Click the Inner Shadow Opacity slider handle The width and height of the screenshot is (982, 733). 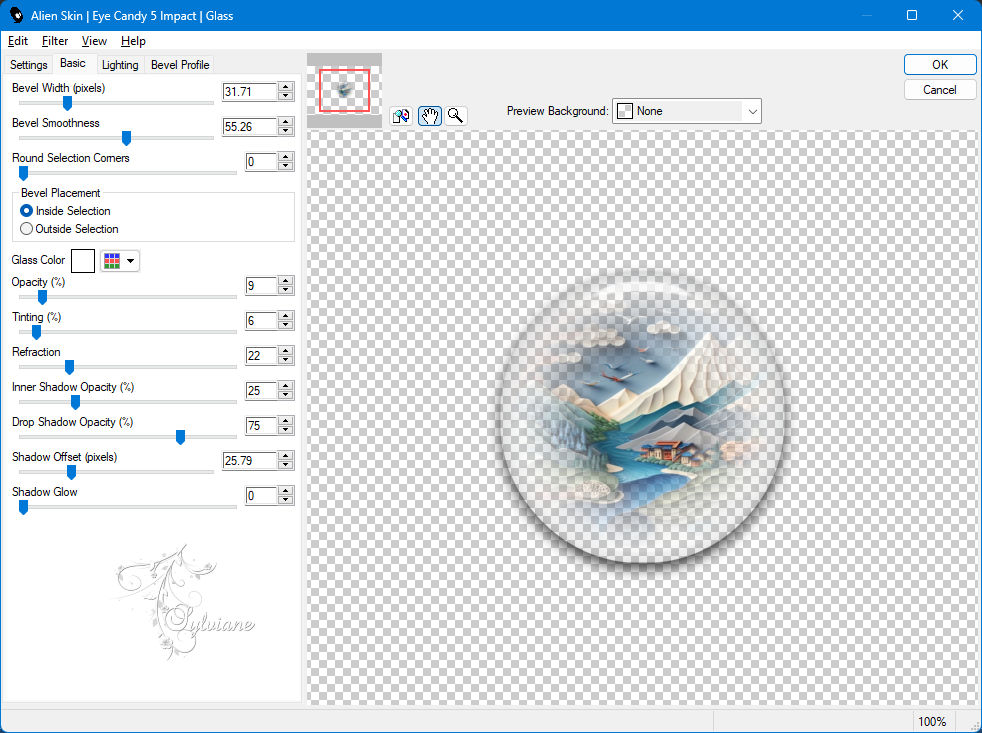coord(75,402)
